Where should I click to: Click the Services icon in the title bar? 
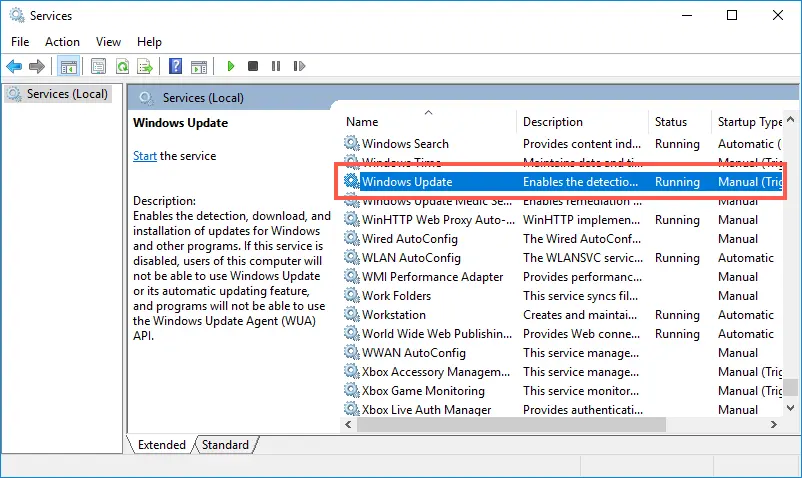point(16,15)
